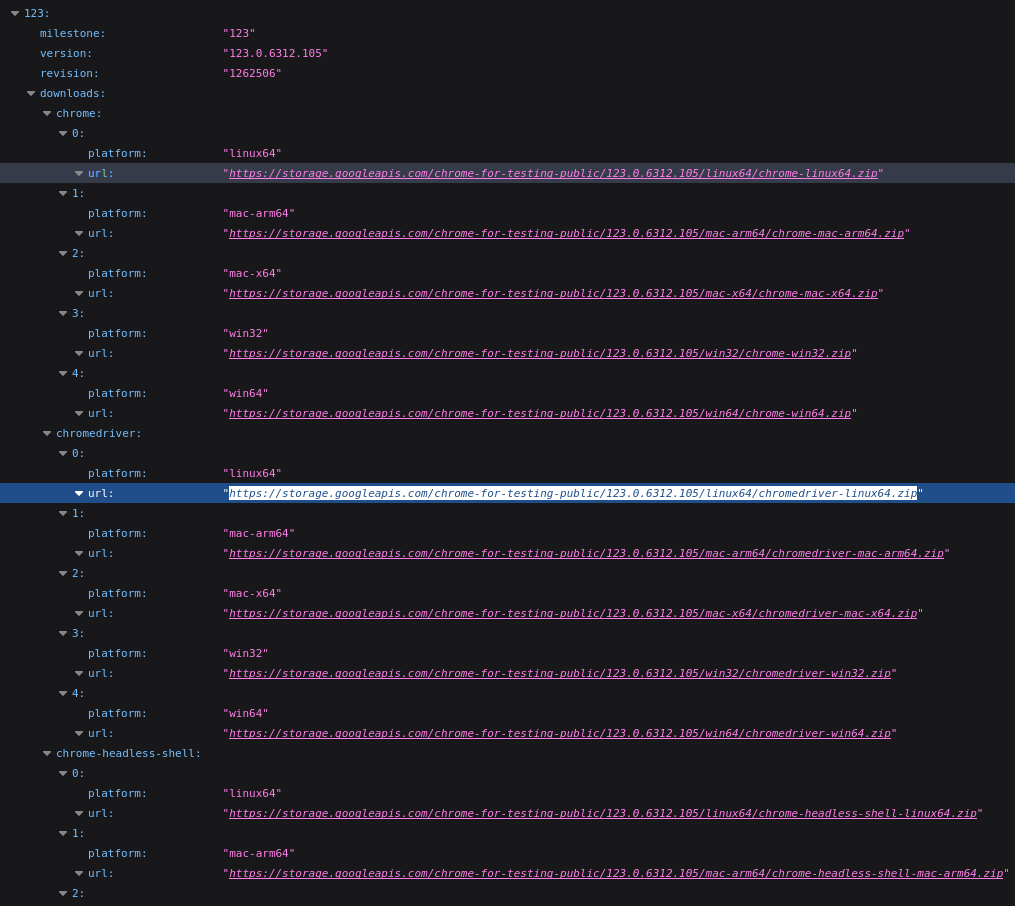
Task: Open the chrome-mac-arm64.zip link
Action: (x=566, y=234)
